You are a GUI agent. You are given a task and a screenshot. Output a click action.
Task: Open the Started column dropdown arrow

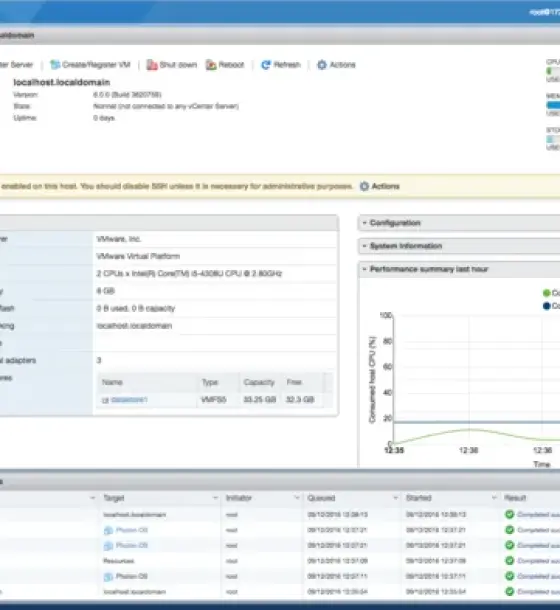[494, 498]
